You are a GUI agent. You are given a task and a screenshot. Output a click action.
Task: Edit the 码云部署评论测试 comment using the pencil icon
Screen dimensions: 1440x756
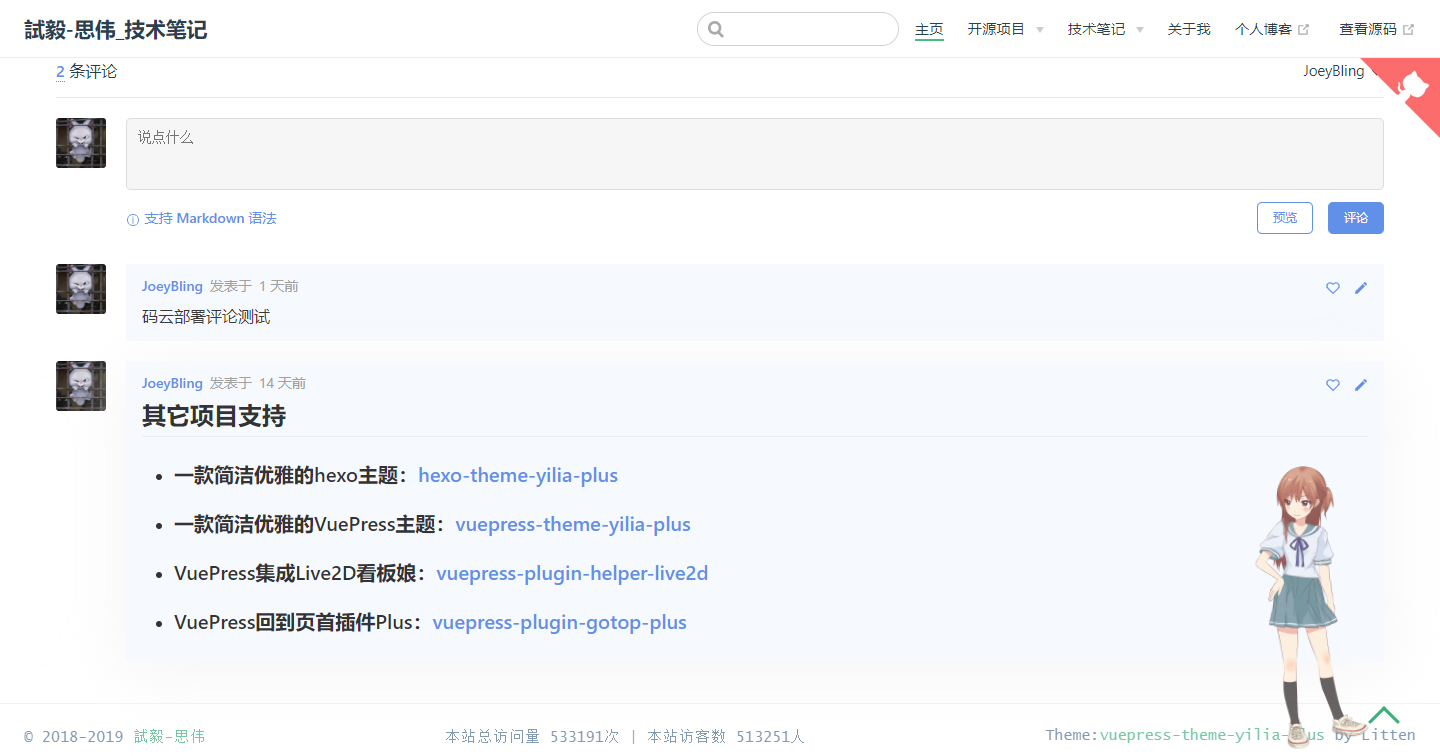point(1360,288)
